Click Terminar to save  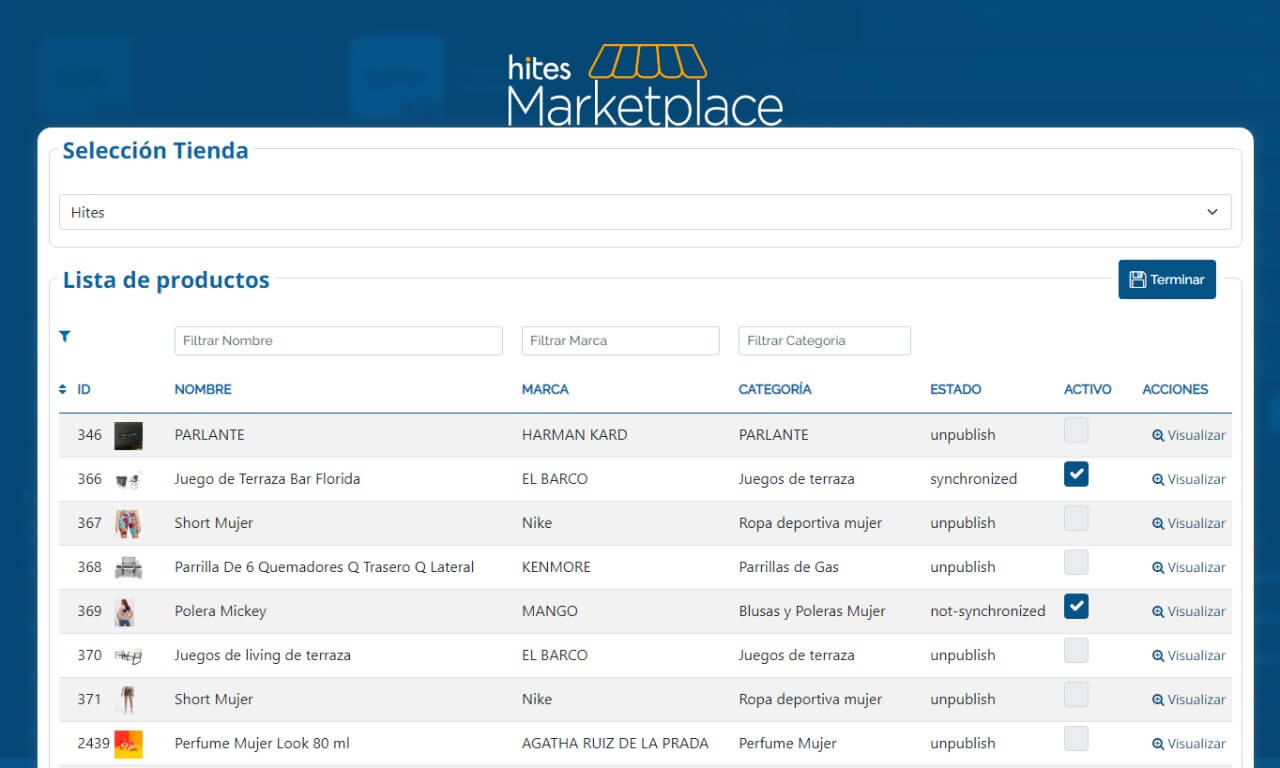(1167, 279)
